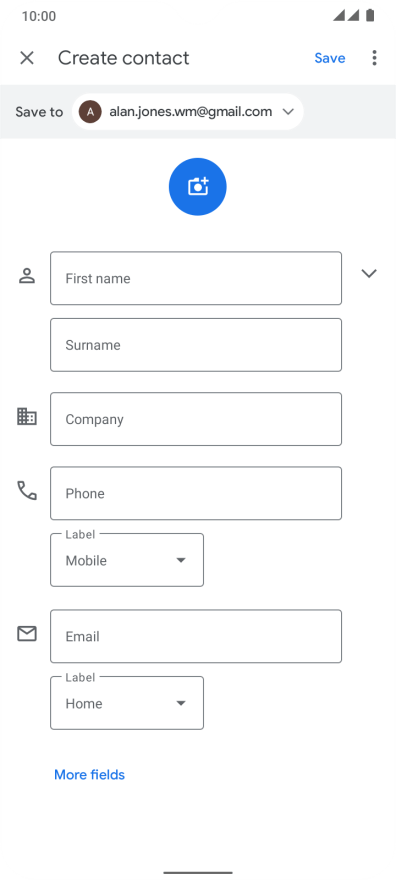Click the phone handset icon
The image size is (396, 880).
click(x=27, y=491)
